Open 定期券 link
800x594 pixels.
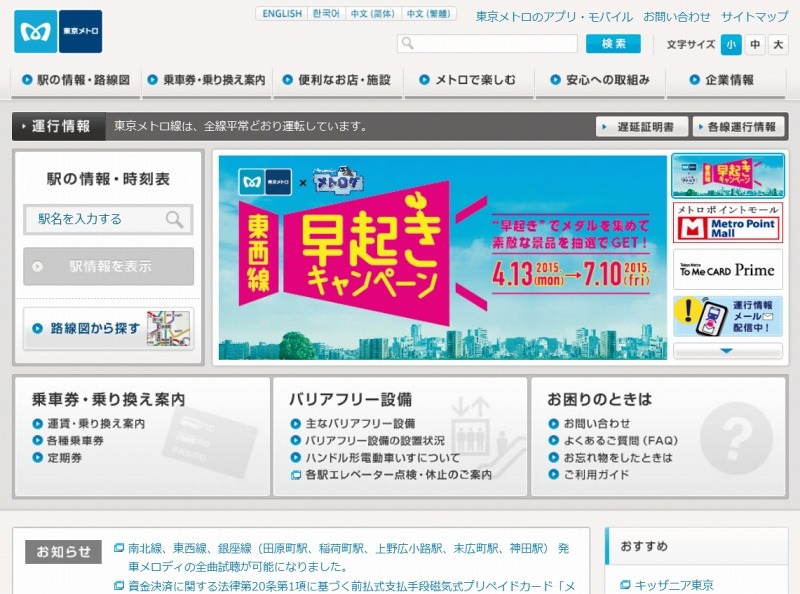tap(64, 458)
